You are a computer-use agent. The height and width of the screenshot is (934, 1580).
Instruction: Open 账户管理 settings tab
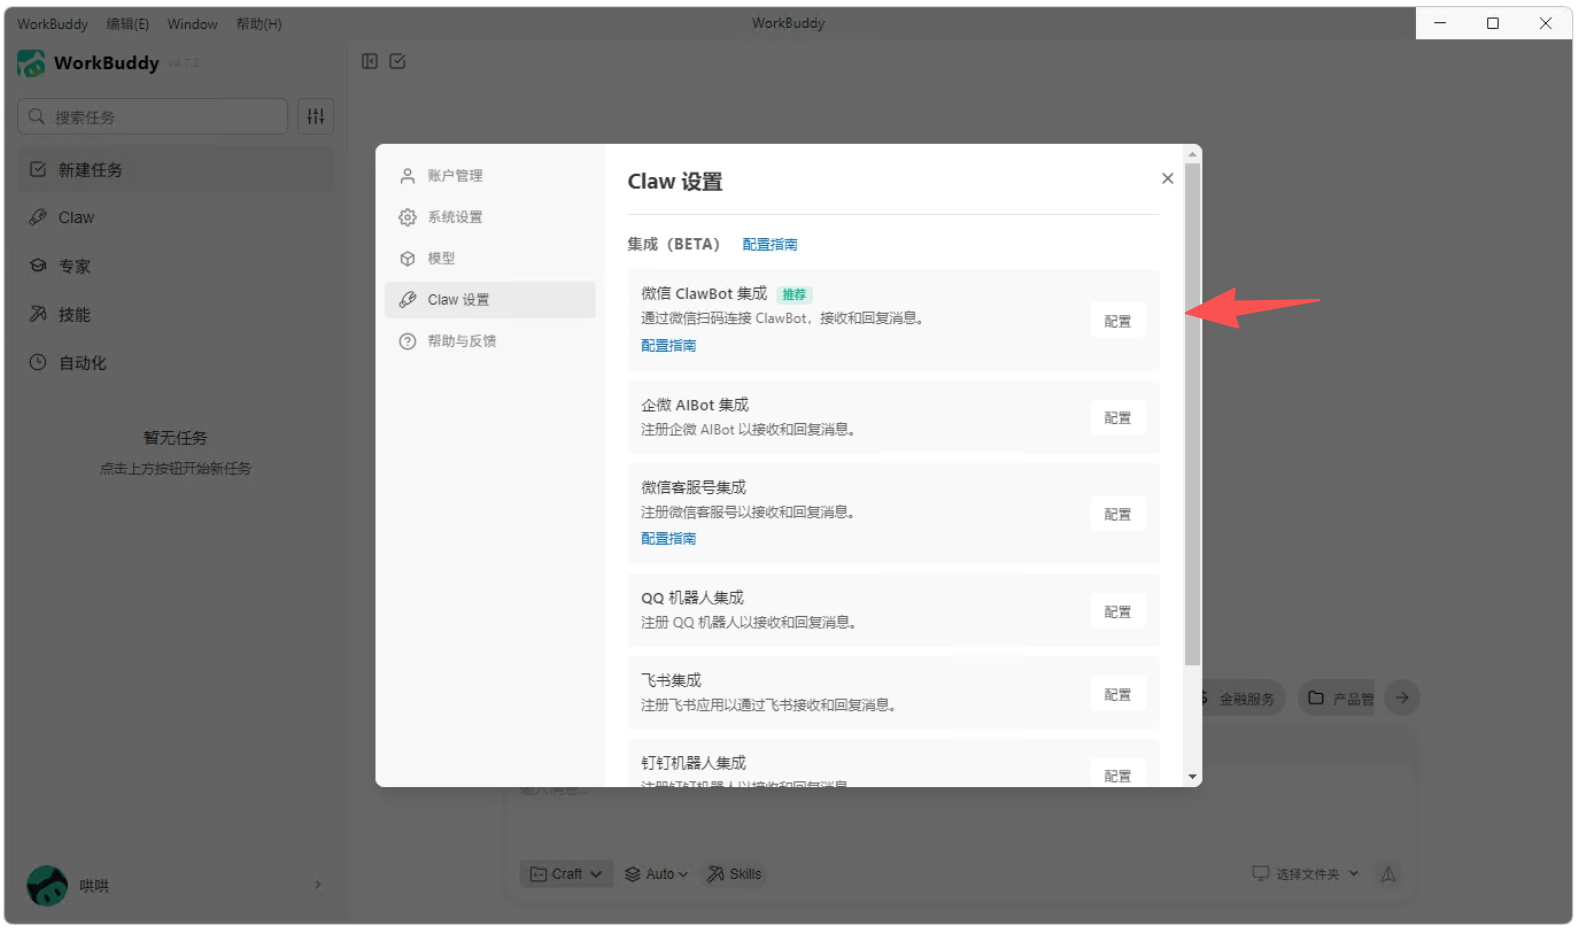tap(490, 176)
